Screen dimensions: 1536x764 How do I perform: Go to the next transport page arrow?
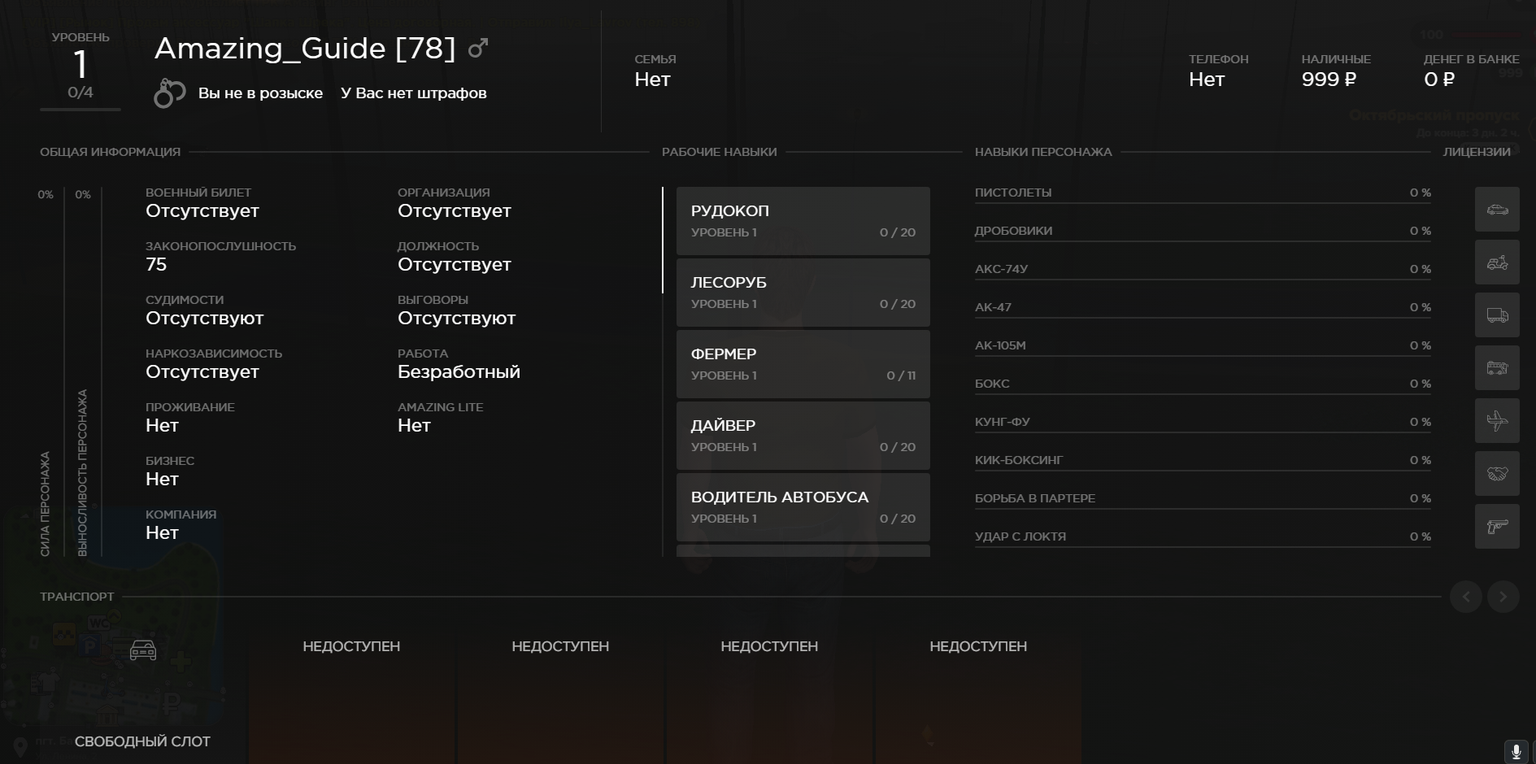point(1503,597)
